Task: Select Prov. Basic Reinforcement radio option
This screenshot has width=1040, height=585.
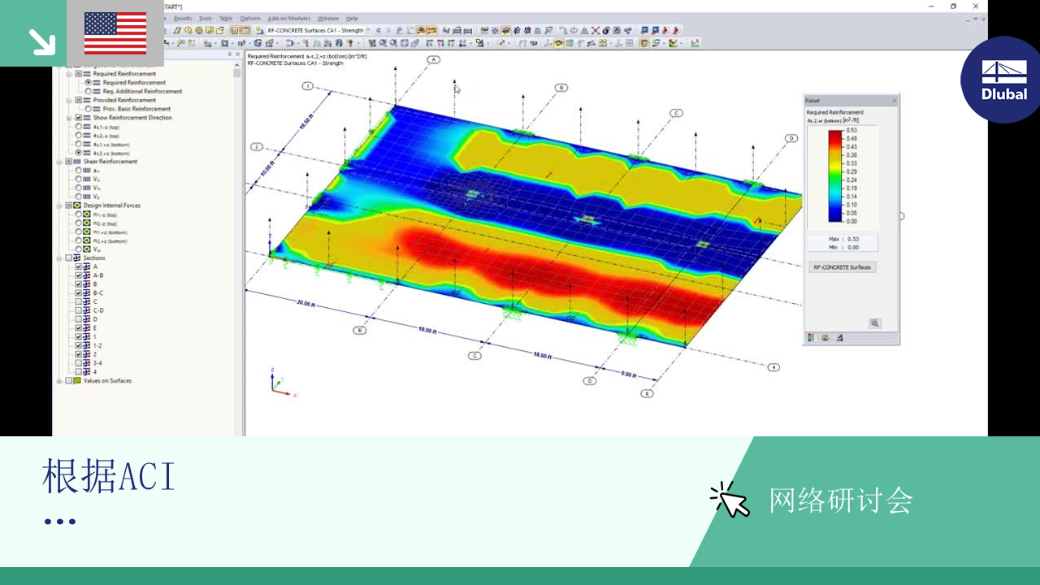Action: tap(88, 108)
